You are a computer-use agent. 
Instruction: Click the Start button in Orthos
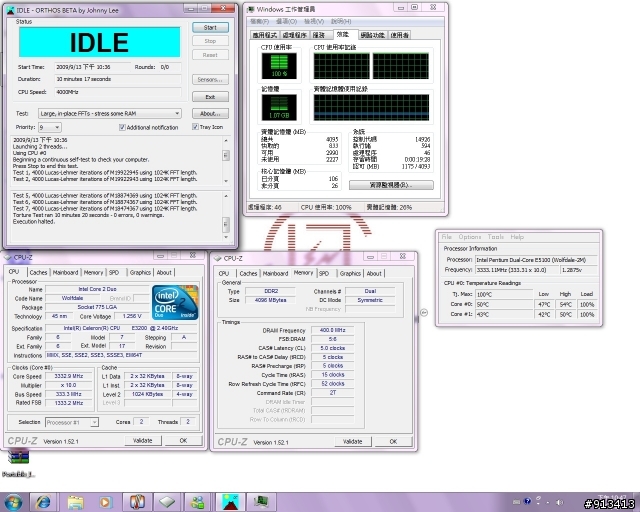click(x=210, y=27)
